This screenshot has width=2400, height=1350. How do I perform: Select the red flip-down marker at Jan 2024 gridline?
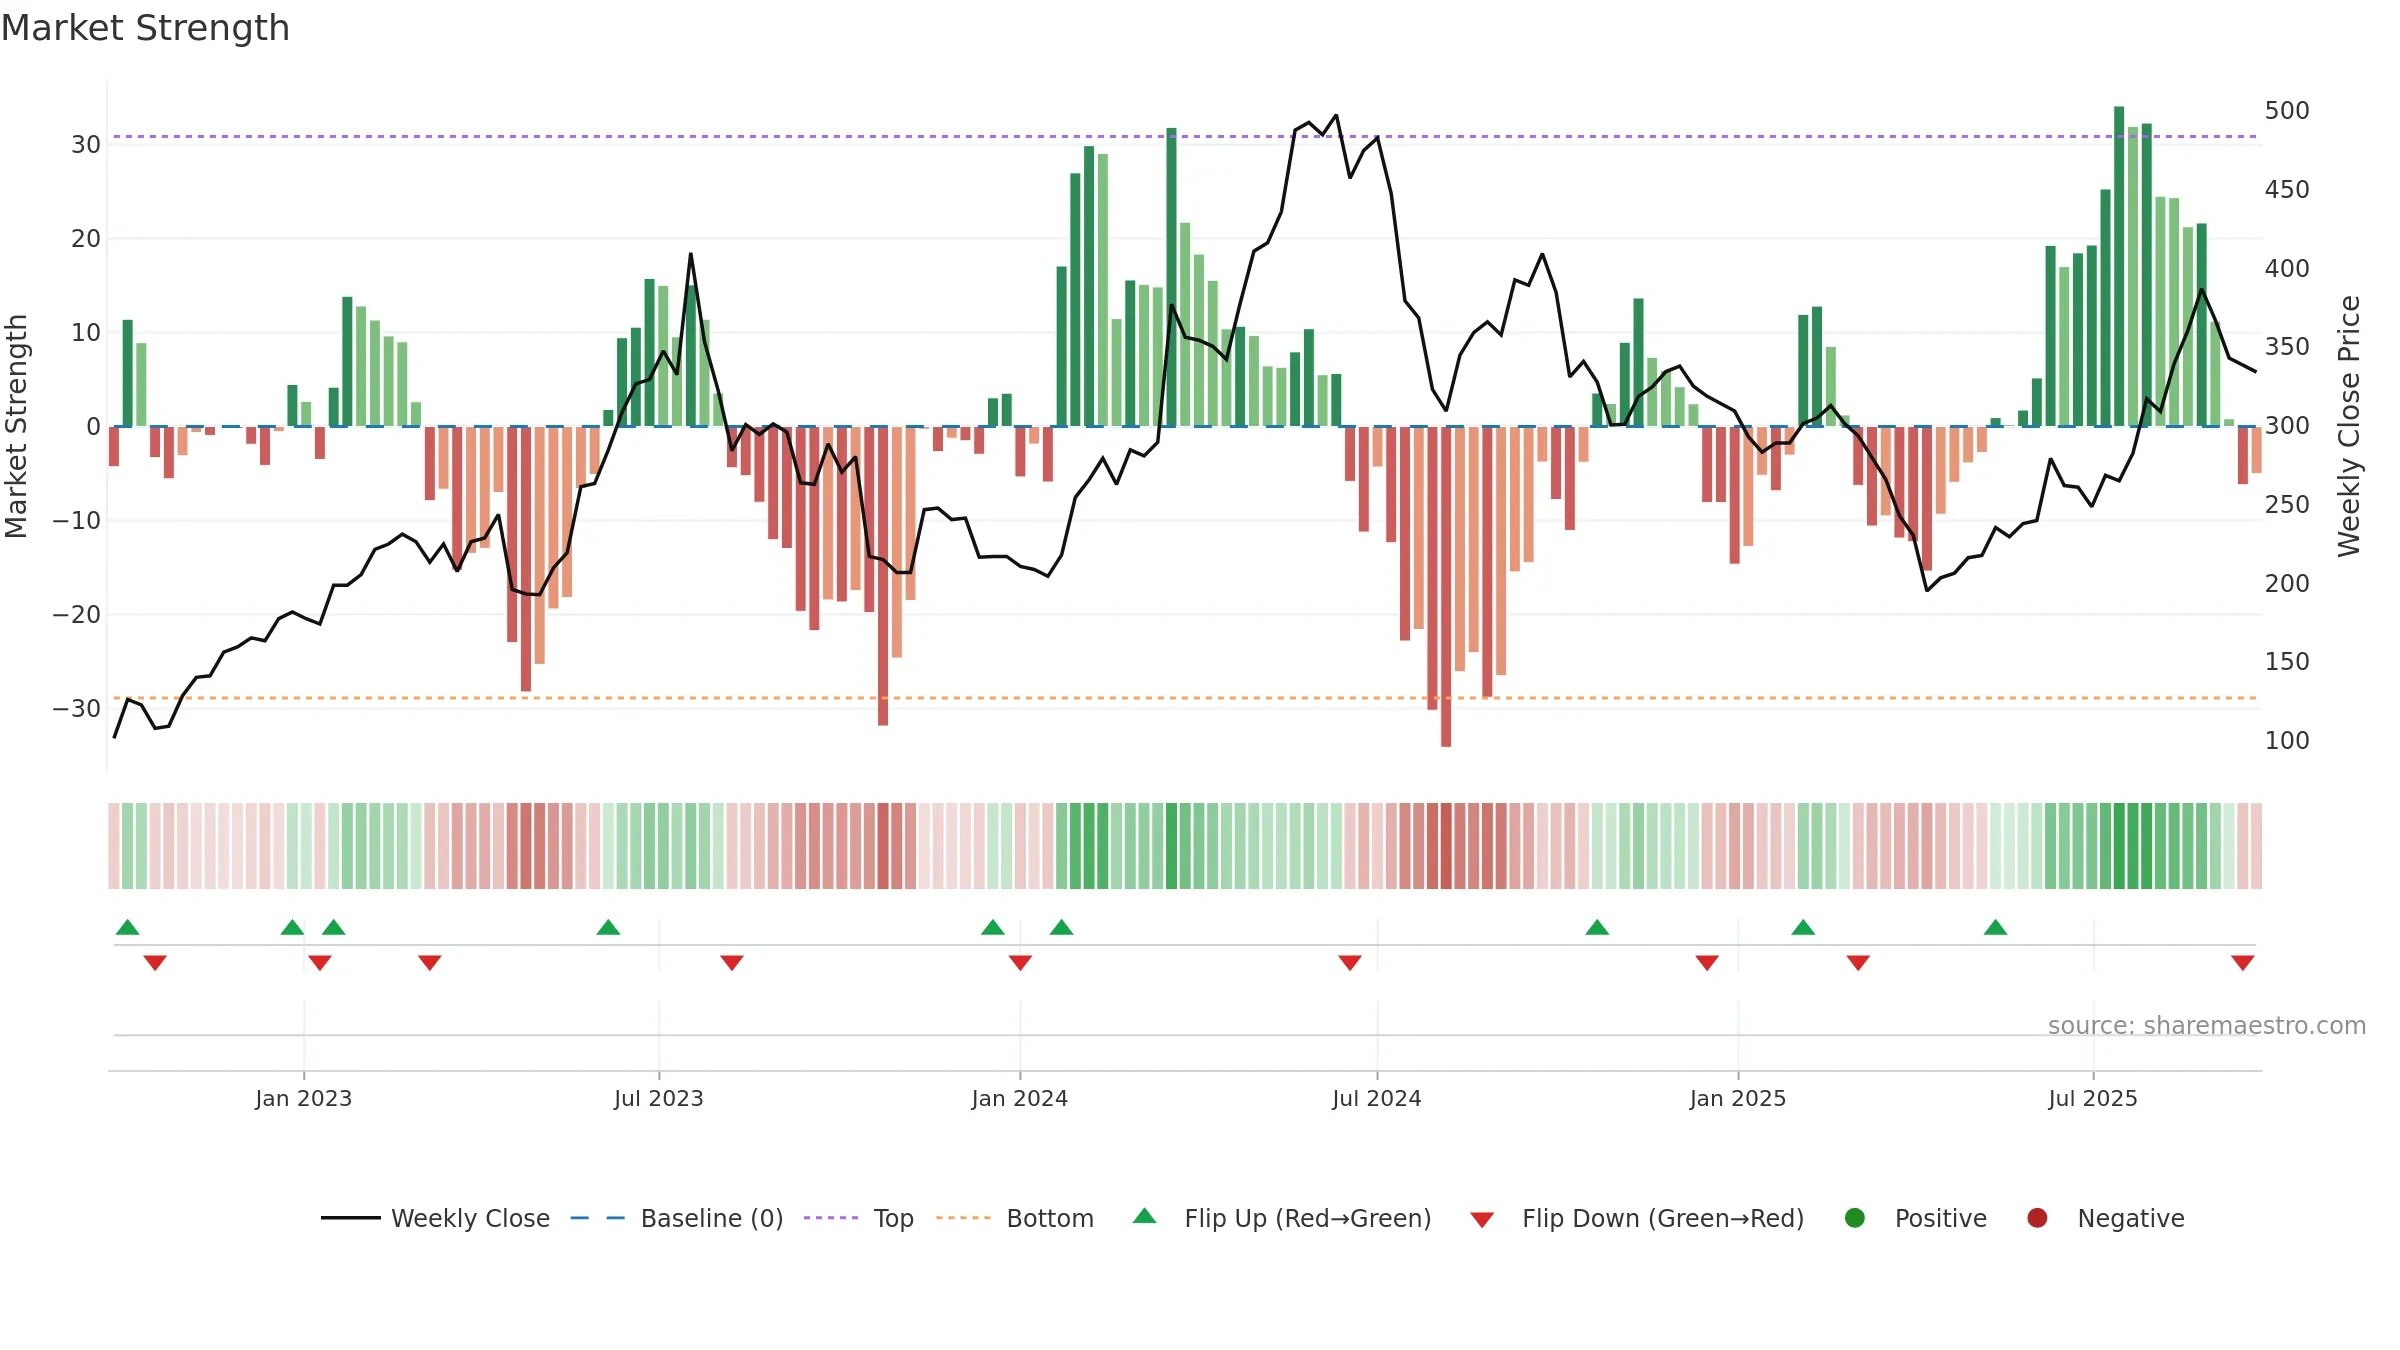[1020, 963]
